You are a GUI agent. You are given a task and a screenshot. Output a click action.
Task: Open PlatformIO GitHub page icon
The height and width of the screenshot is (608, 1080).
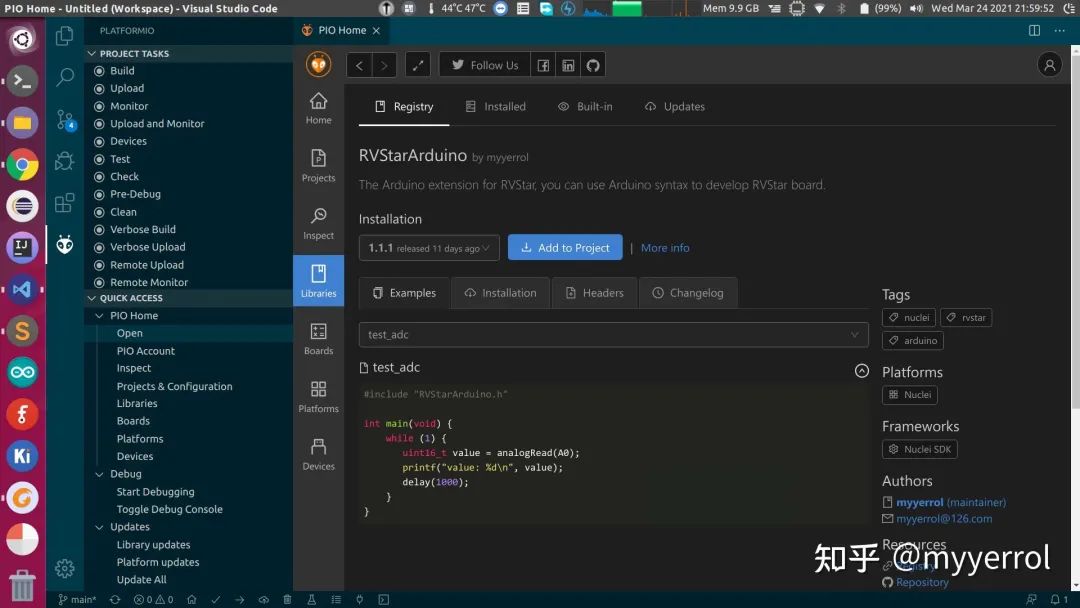(x=593, y=65)
